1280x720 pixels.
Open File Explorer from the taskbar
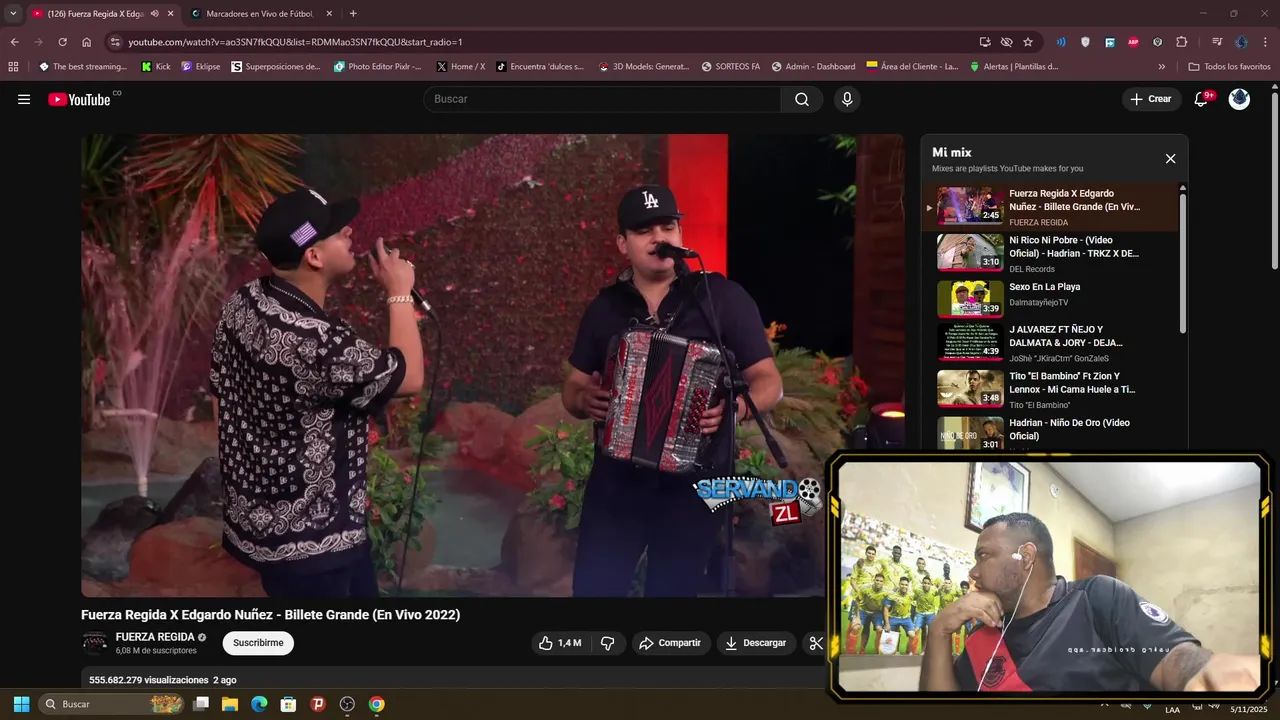point(230,704)
